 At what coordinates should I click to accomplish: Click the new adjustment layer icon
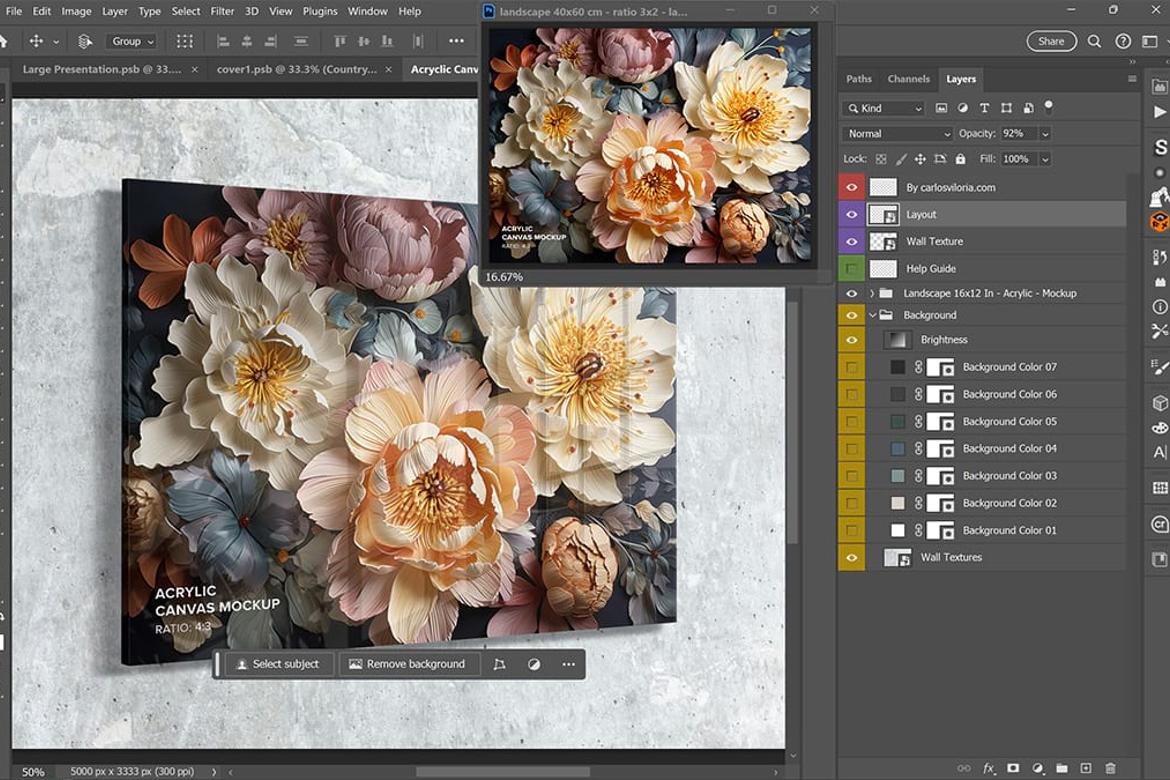point(1038,768)
